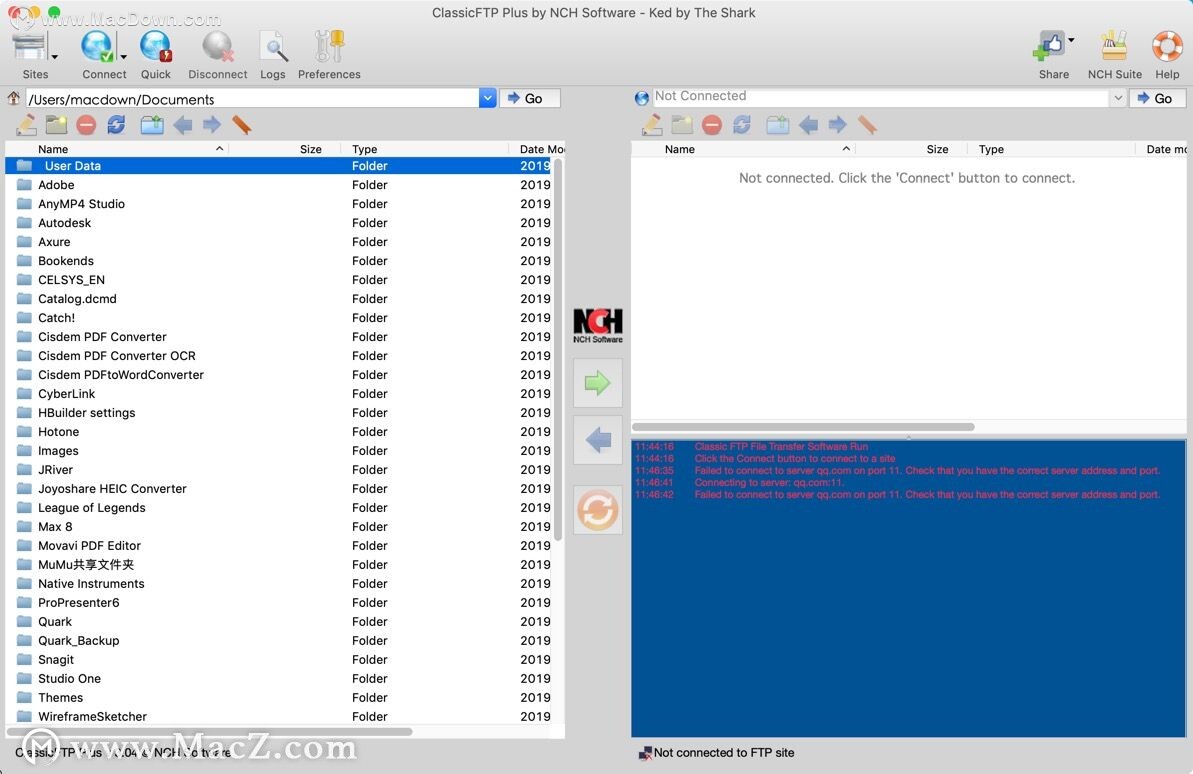Refresh the local file list
This screenshot has height=774, width=1193.
[x=116, y=125]
